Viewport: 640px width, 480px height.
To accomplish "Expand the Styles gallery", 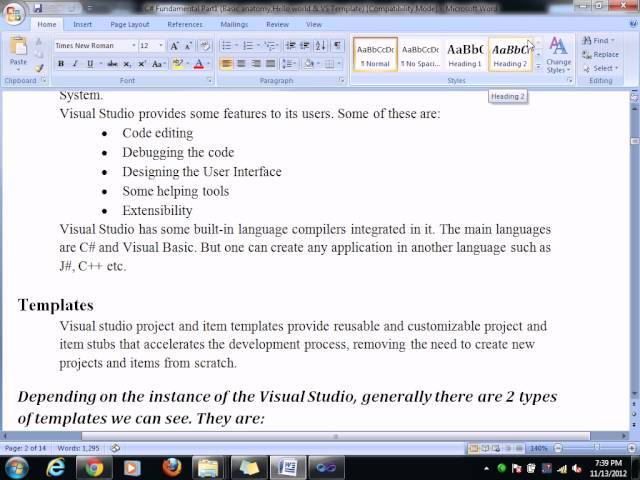I will click(538, 67).
